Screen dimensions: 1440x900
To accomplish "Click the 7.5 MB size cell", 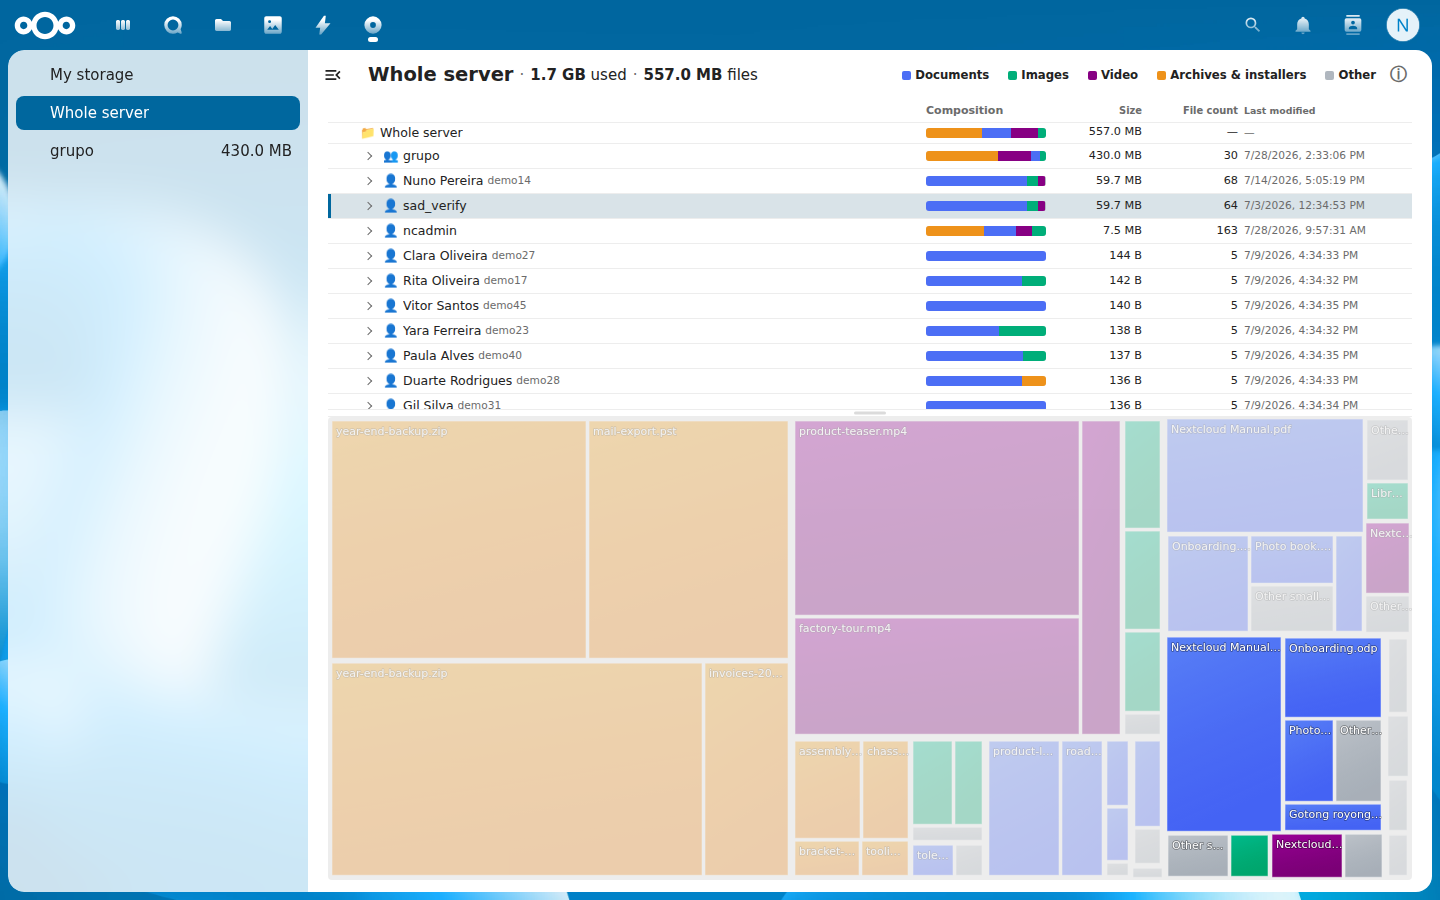I will pyautogui.click(x=1122, y=231).
